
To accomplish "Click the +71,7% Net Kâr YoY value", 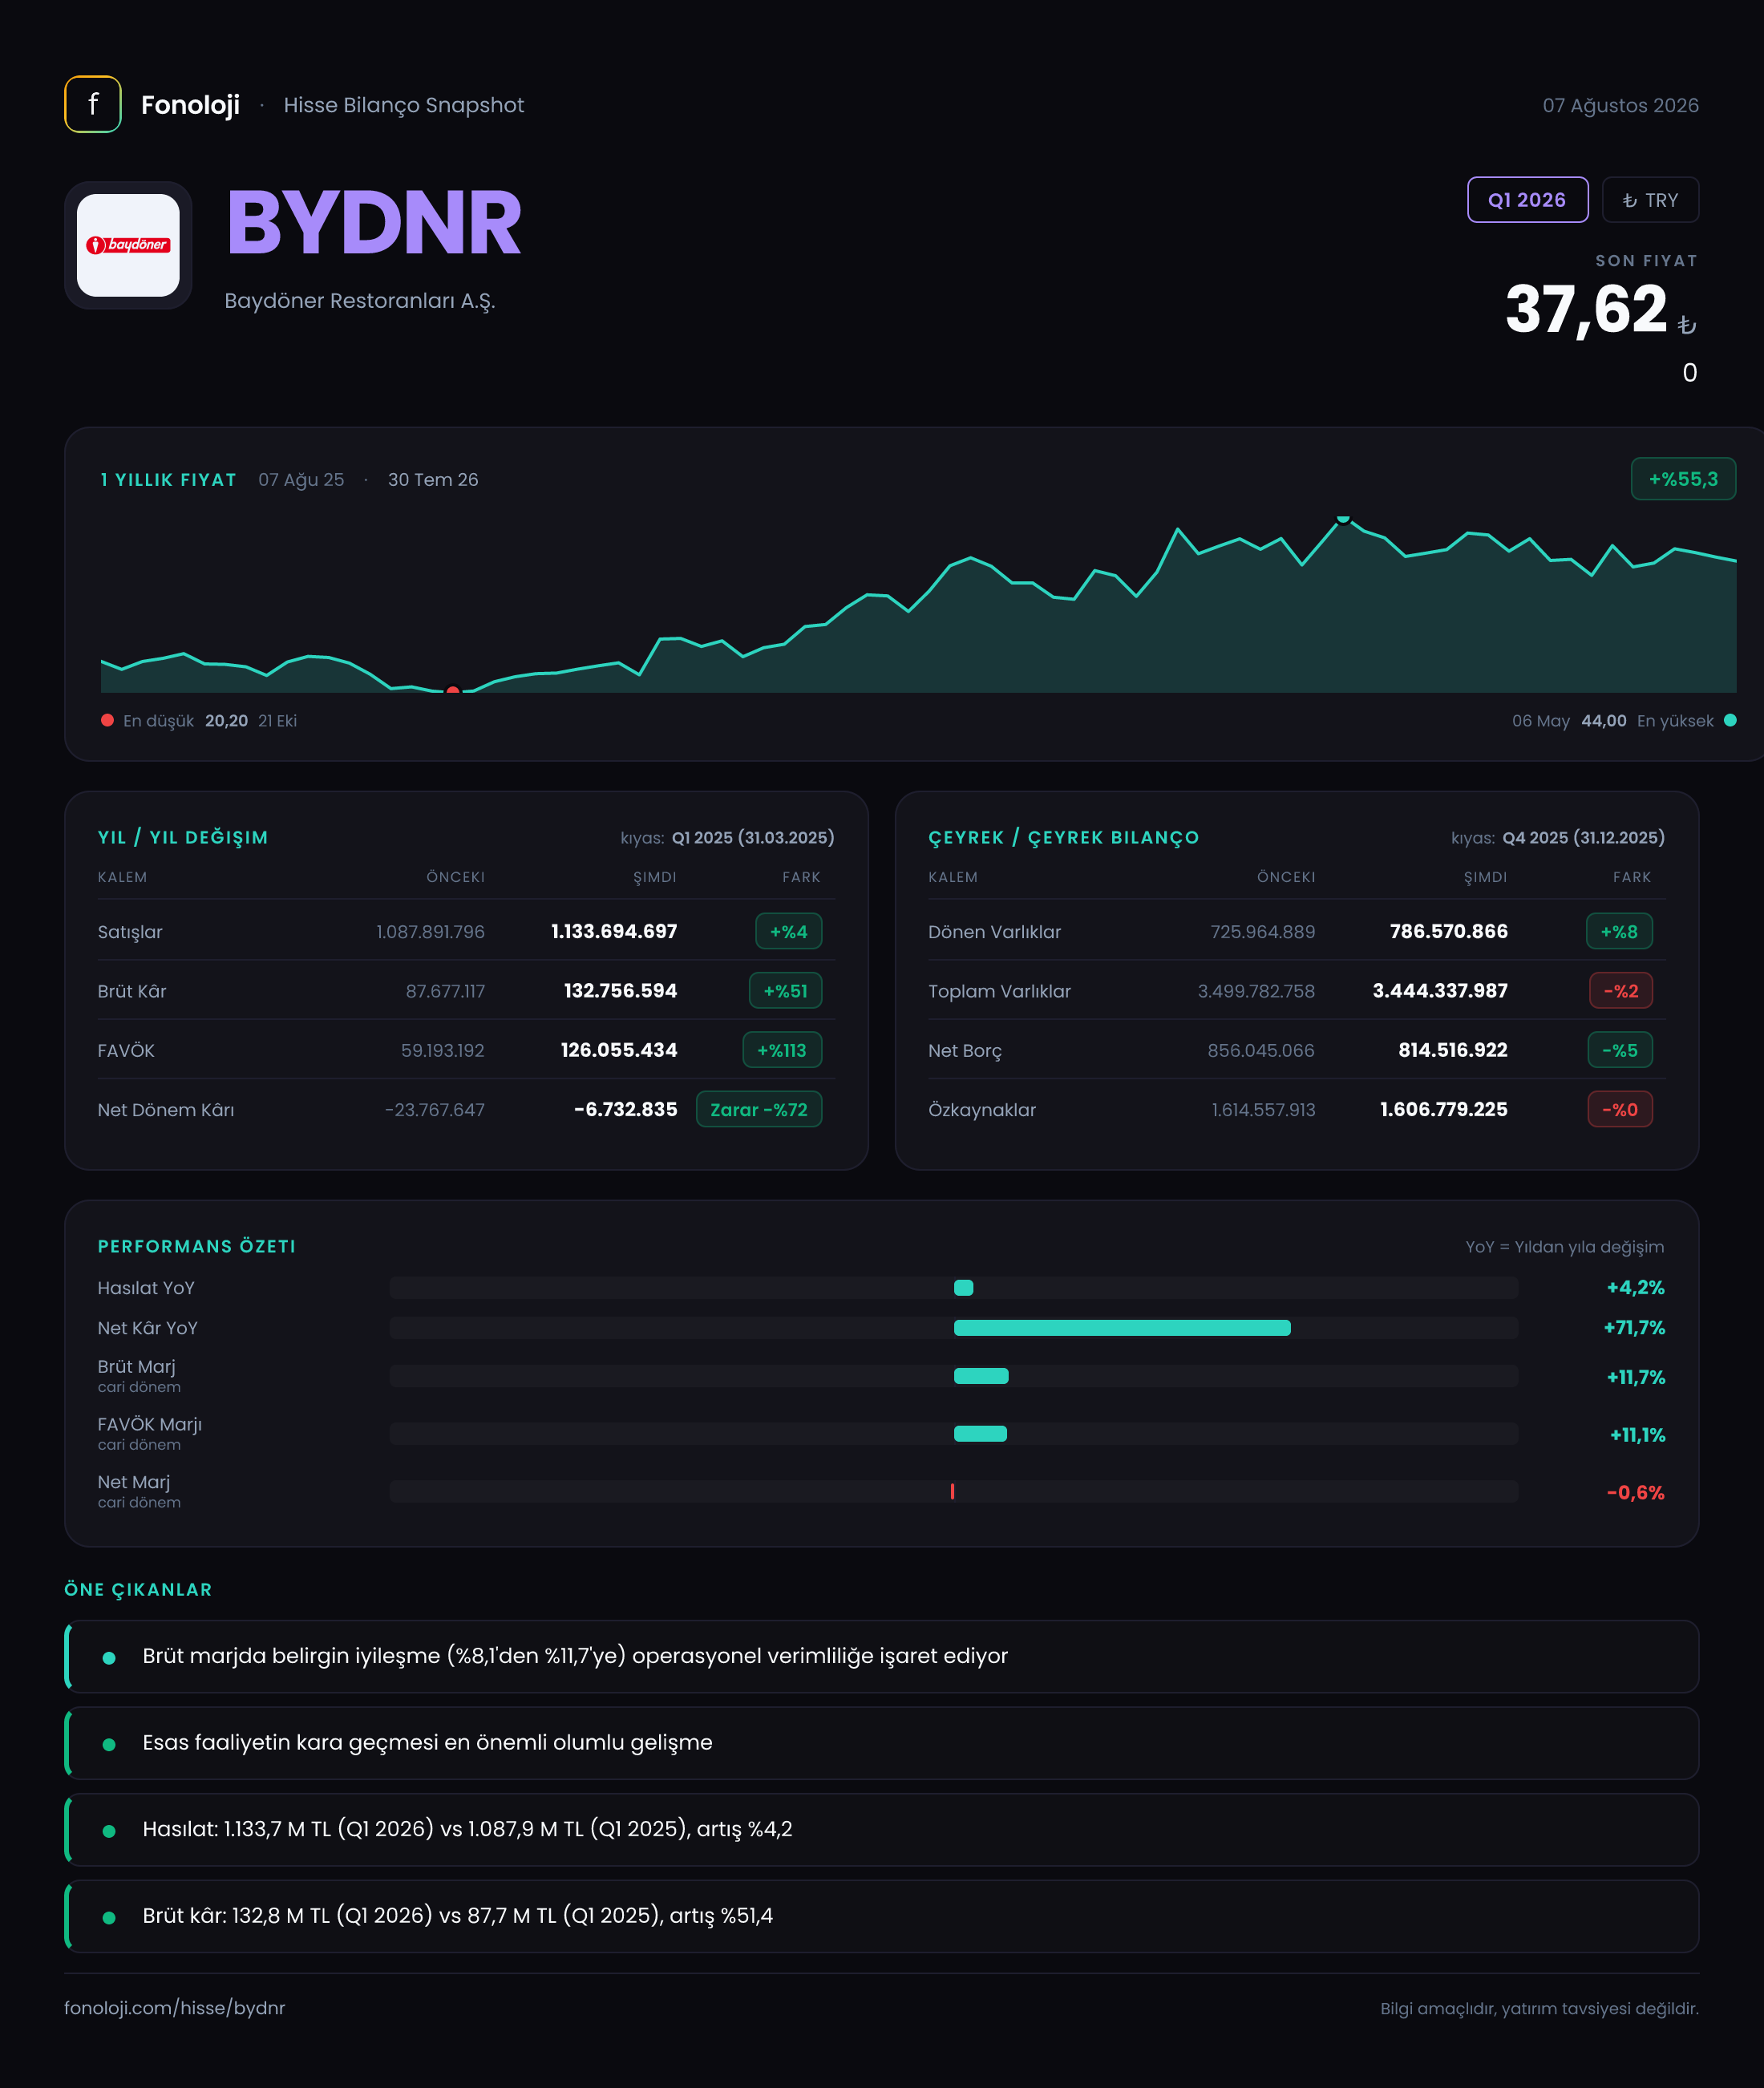I will tap(1634, 1328).
